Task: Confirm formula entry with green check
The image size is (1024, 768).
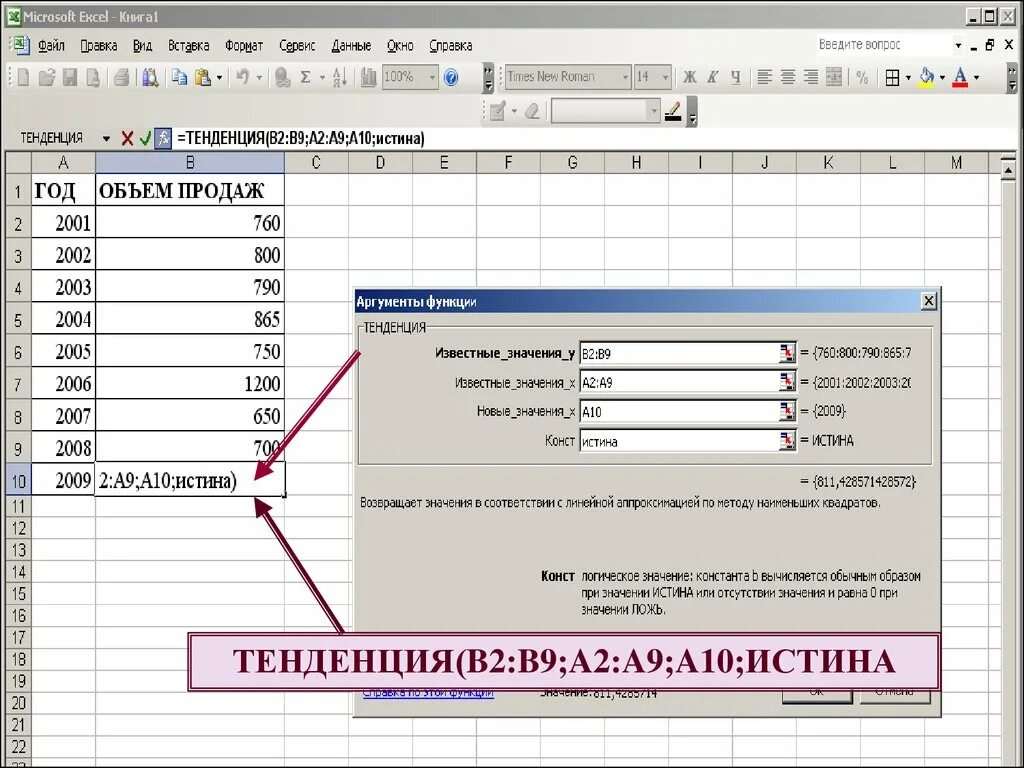Action: pos(145,138)
